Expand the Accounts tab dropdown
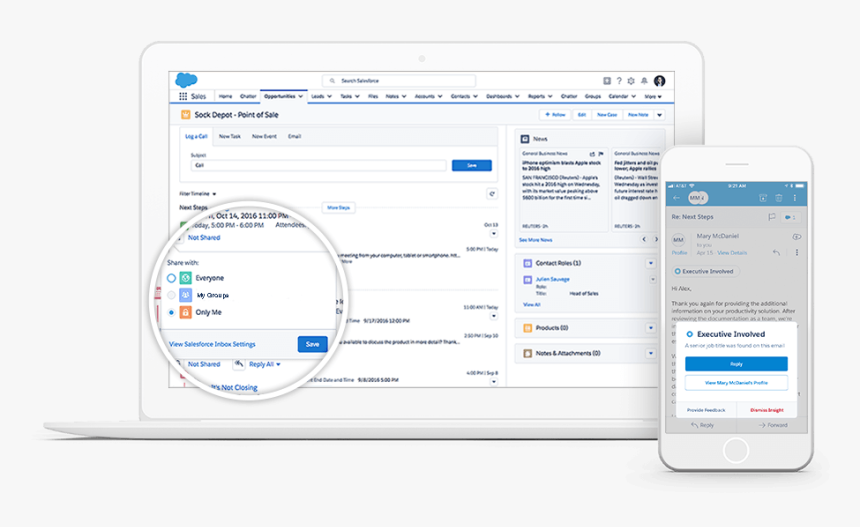860x527 pixels. 440,97
